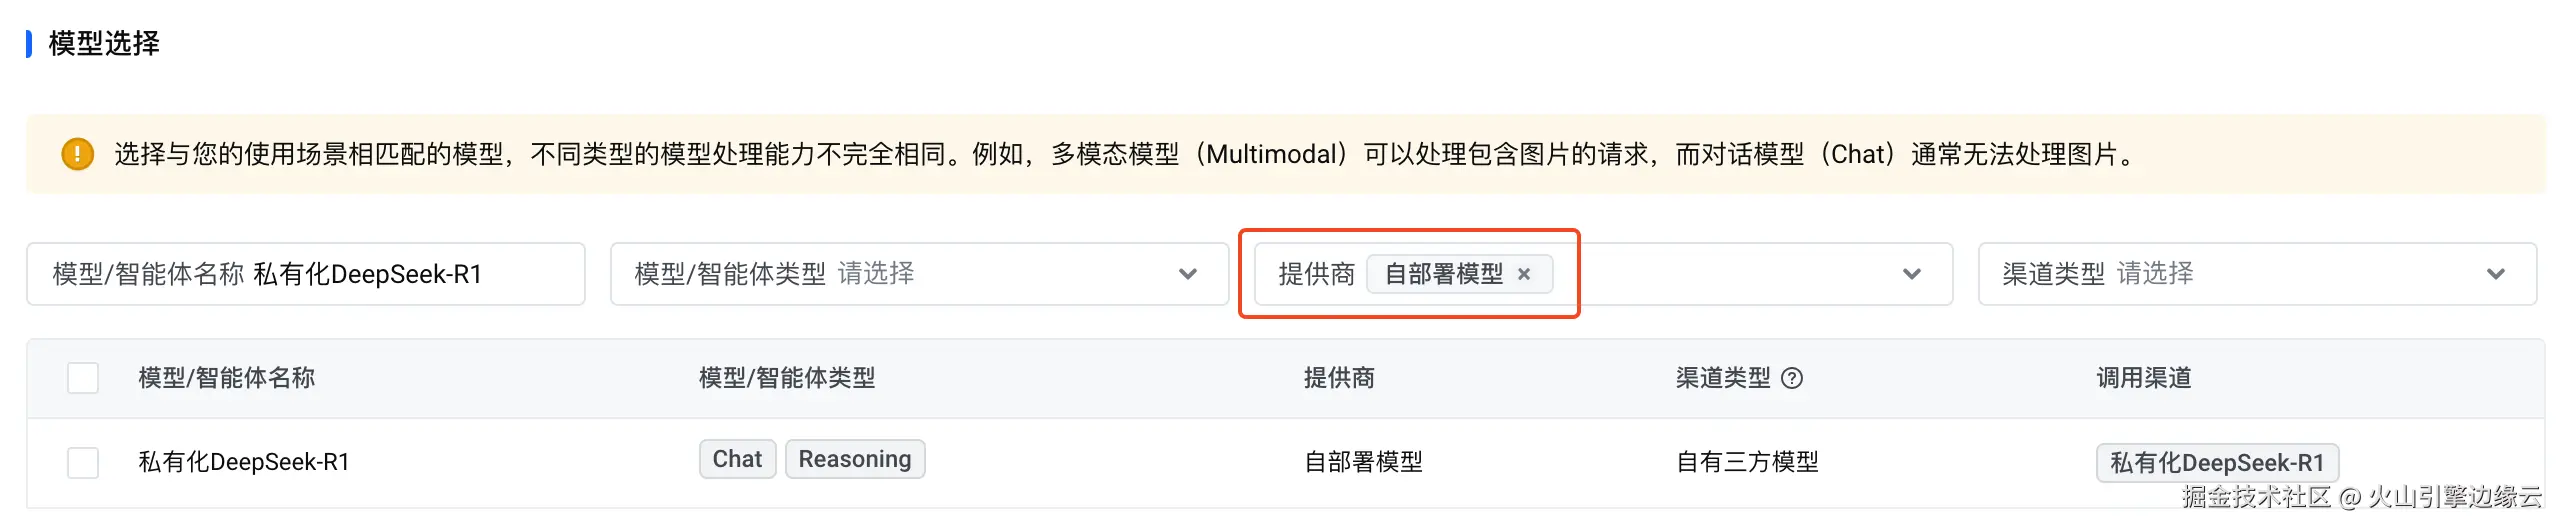This screenshot has height=528, width=2560.
Task: Click the 提供商 column header
Action: point(1339,378)
